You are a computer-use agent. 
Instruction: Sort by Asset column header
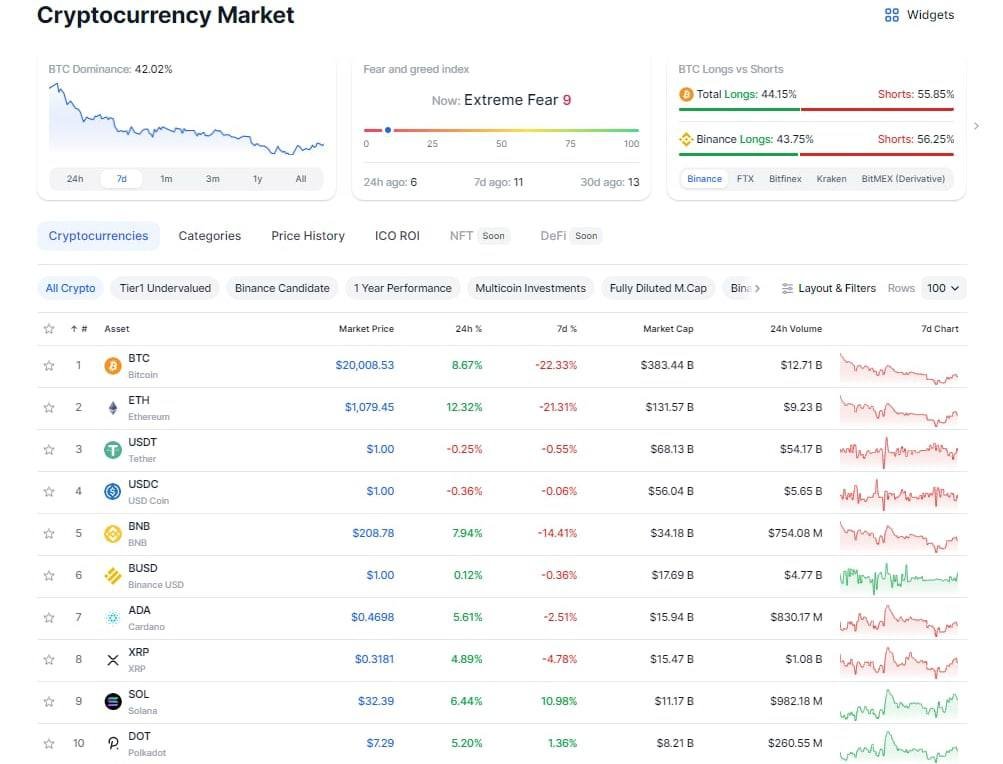pyautogui.click(x=116, y=329)
